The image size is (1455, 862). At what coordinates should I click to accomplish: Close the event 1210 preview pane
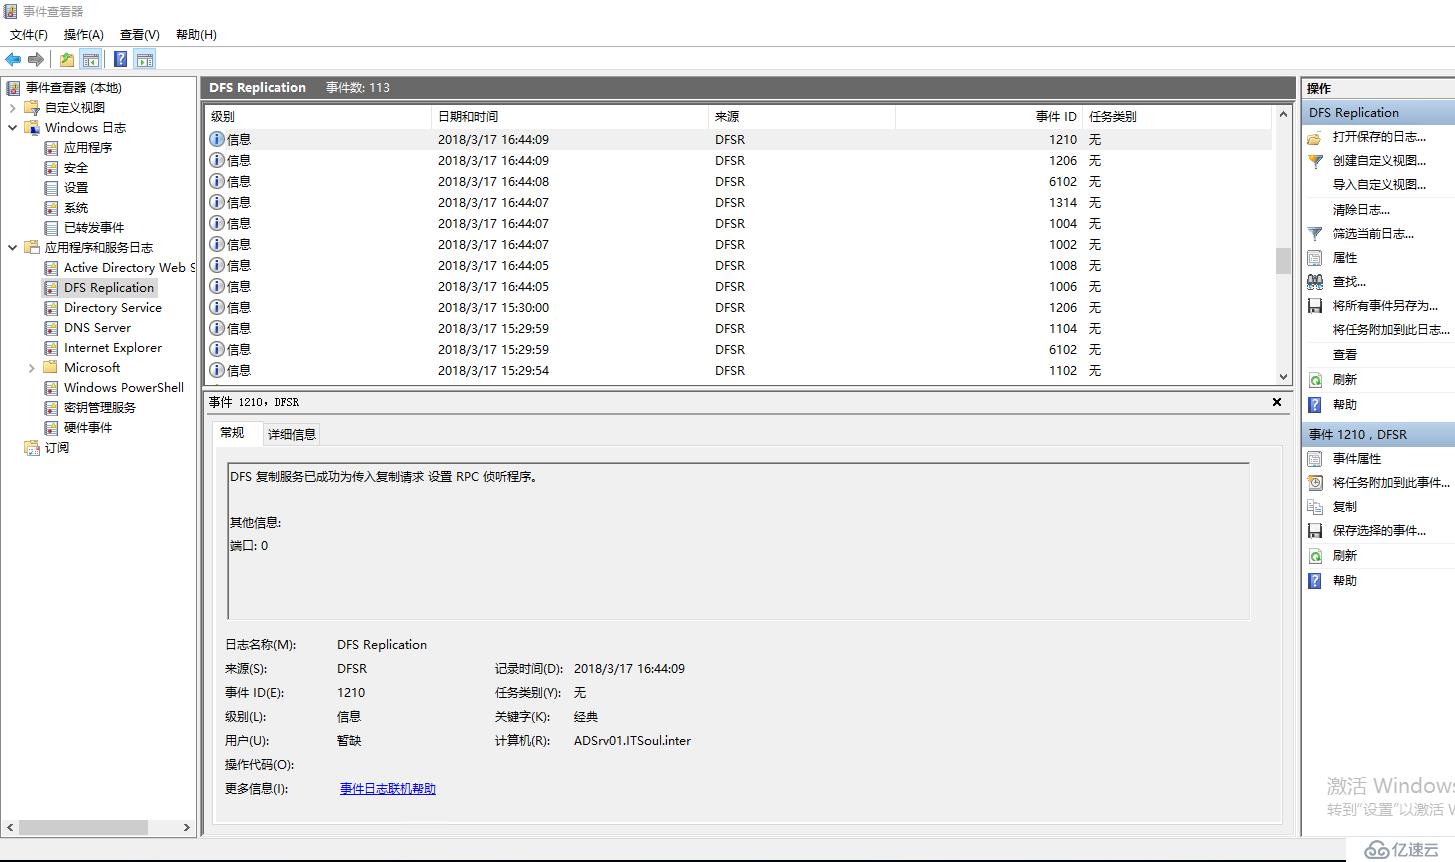[x=1277, y=402]
